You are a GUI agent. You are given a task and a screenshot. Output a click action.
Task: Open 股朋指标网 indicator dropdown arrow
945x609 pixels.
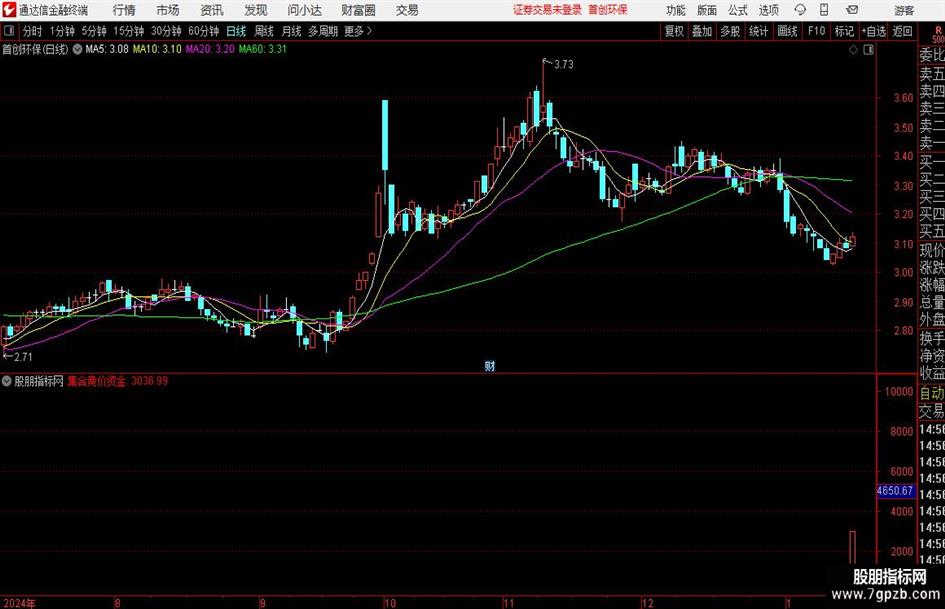(x=7, y=381)
